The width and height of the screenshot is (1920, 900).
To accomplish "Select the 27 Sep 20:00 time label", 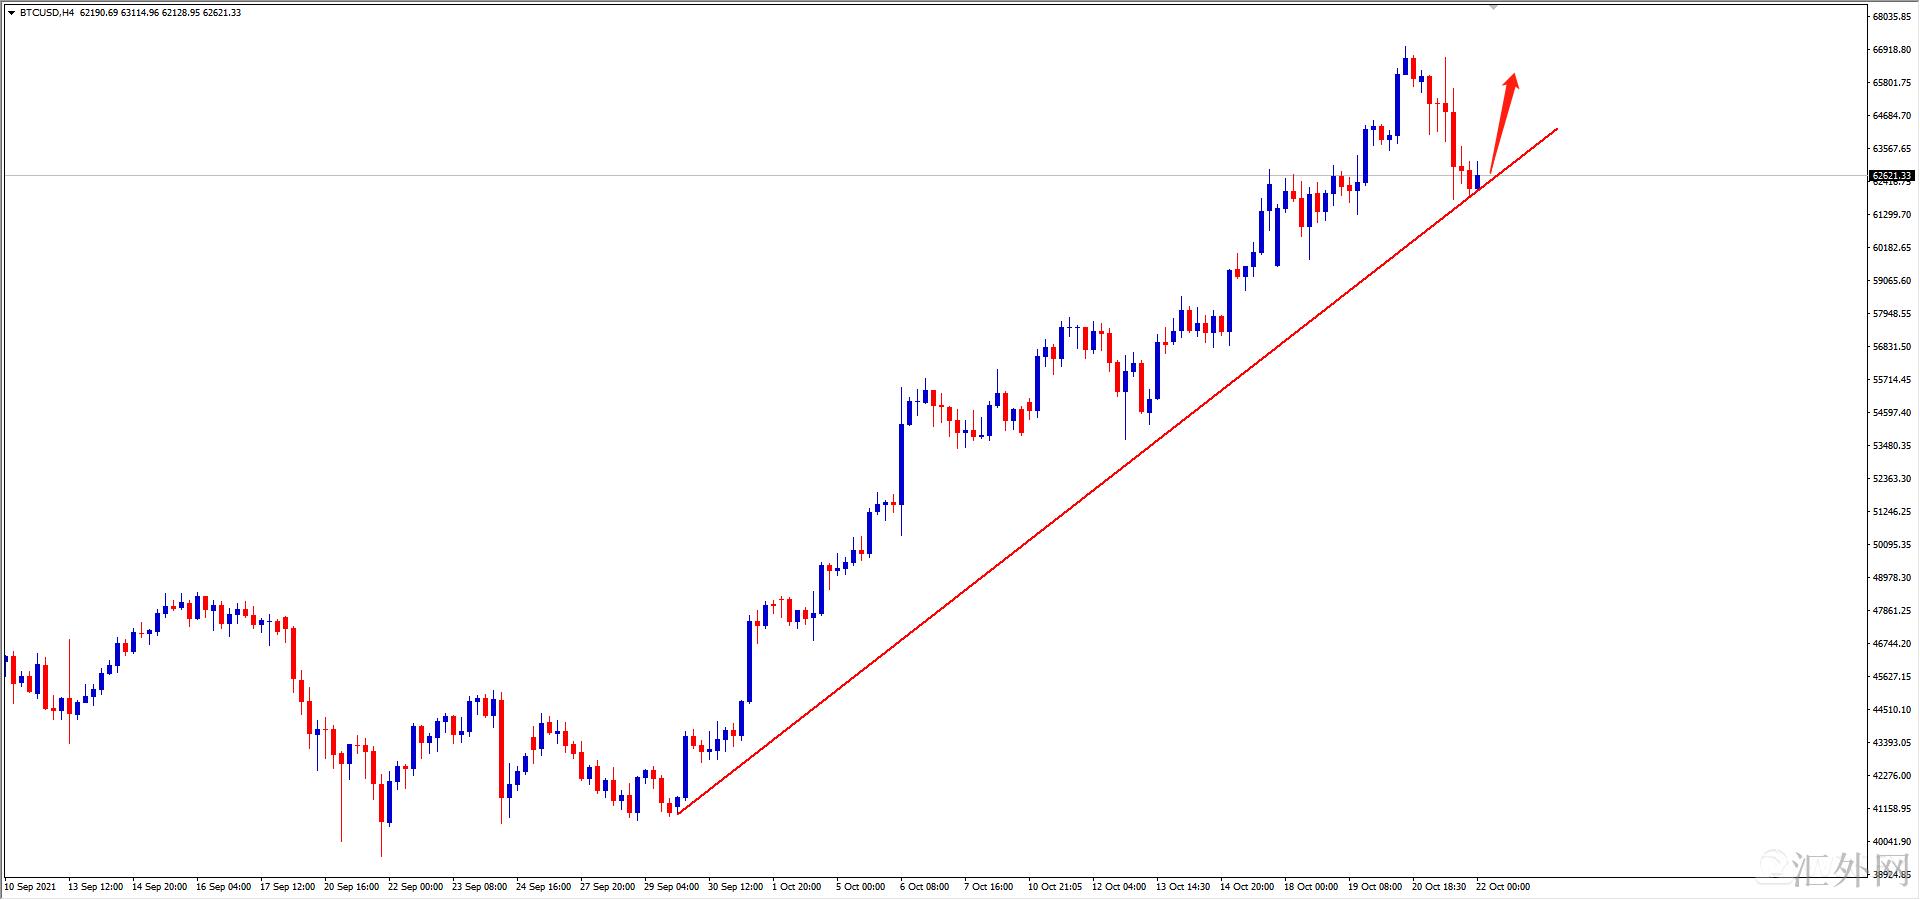I will [x=607, y=887].
